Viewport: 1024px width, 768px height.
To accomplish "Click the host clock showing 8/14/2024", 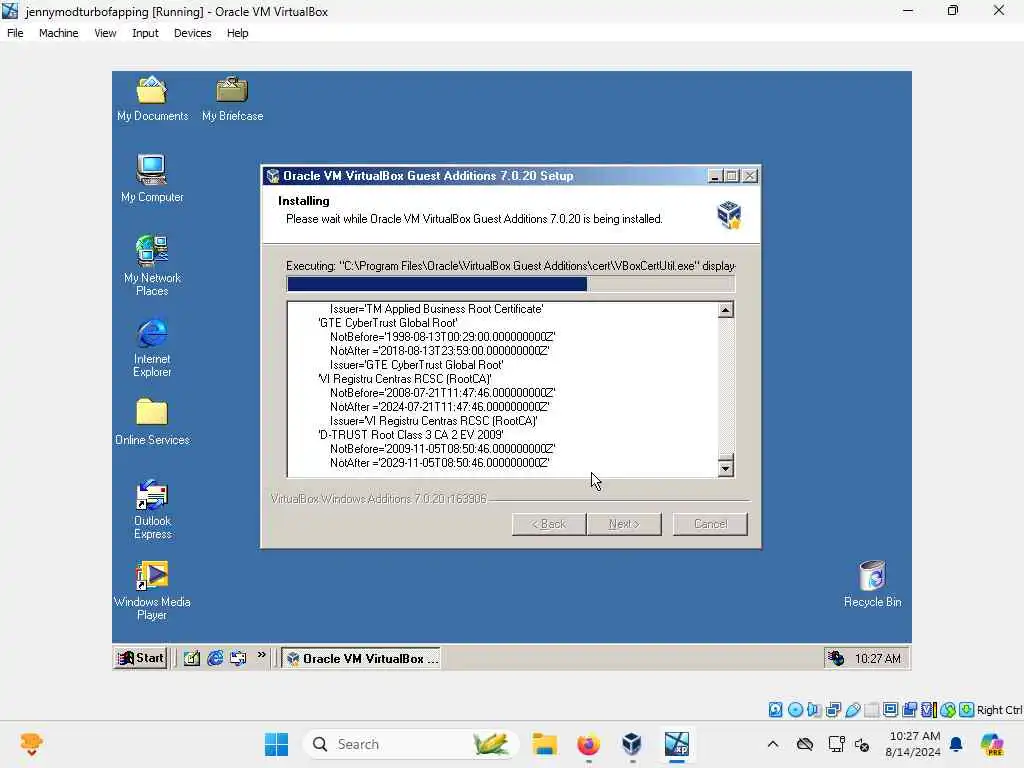I will click(914, 744).
